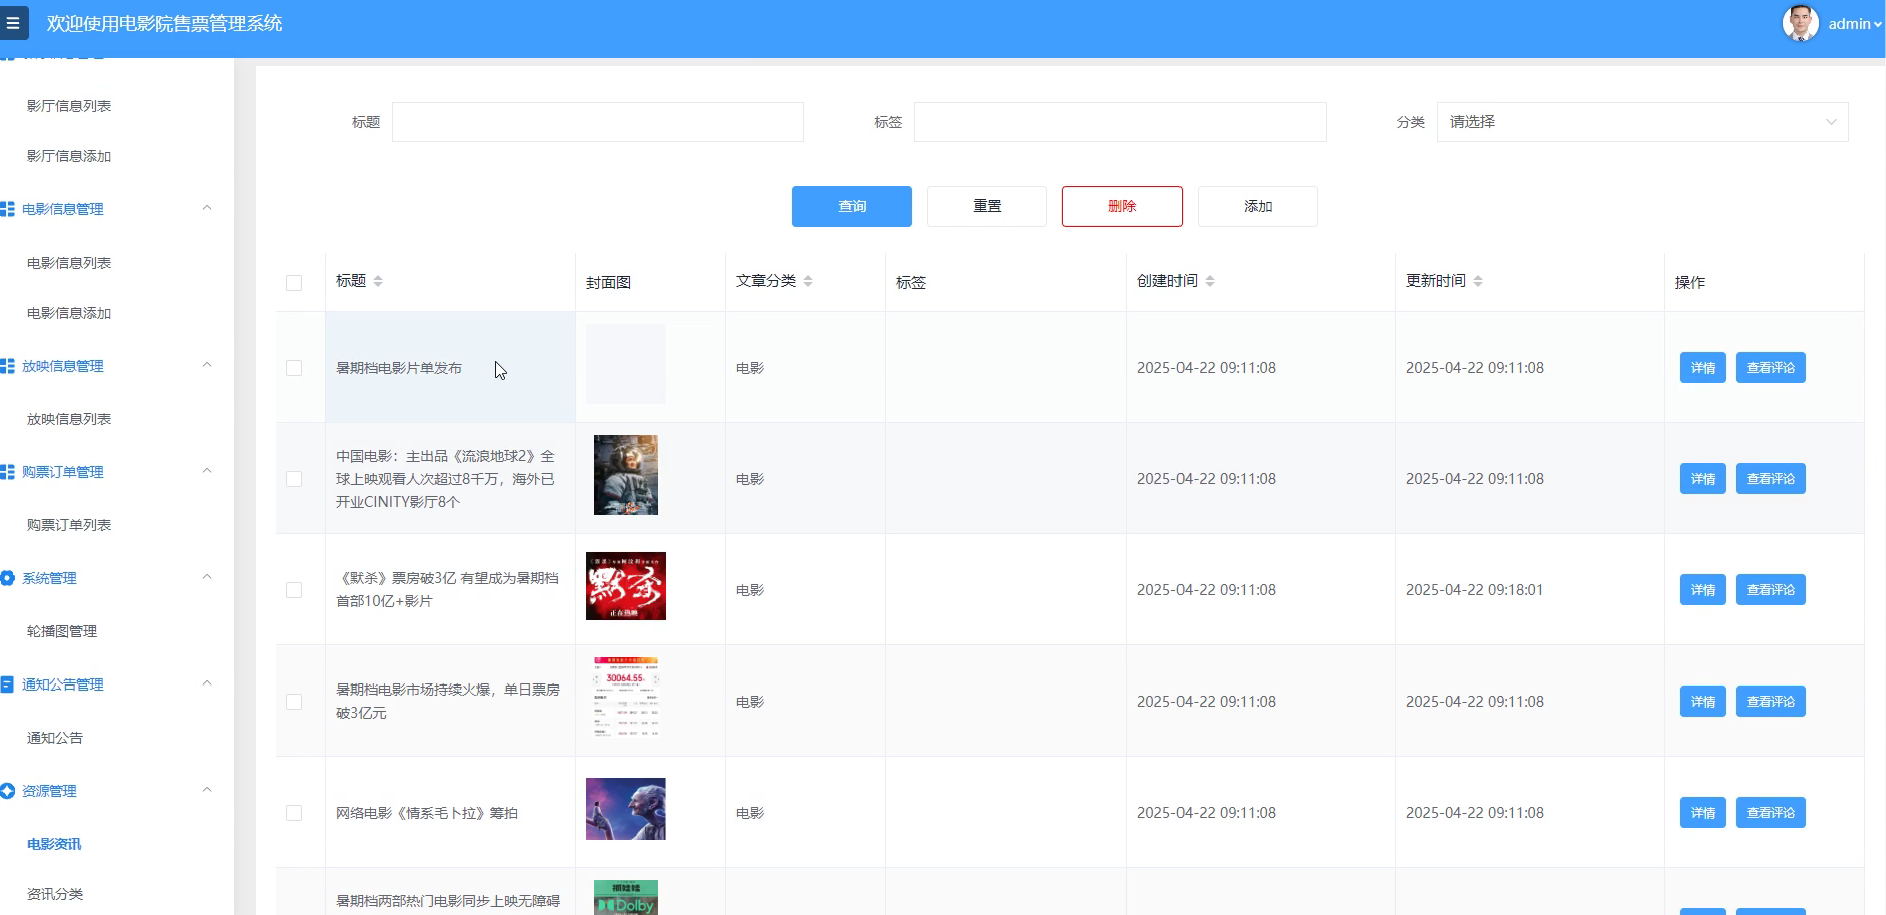Open 详情 for 单日票房破3亿元 article
The width and height of the screenshot is (1886, 915).
[x=1703, y=702]
